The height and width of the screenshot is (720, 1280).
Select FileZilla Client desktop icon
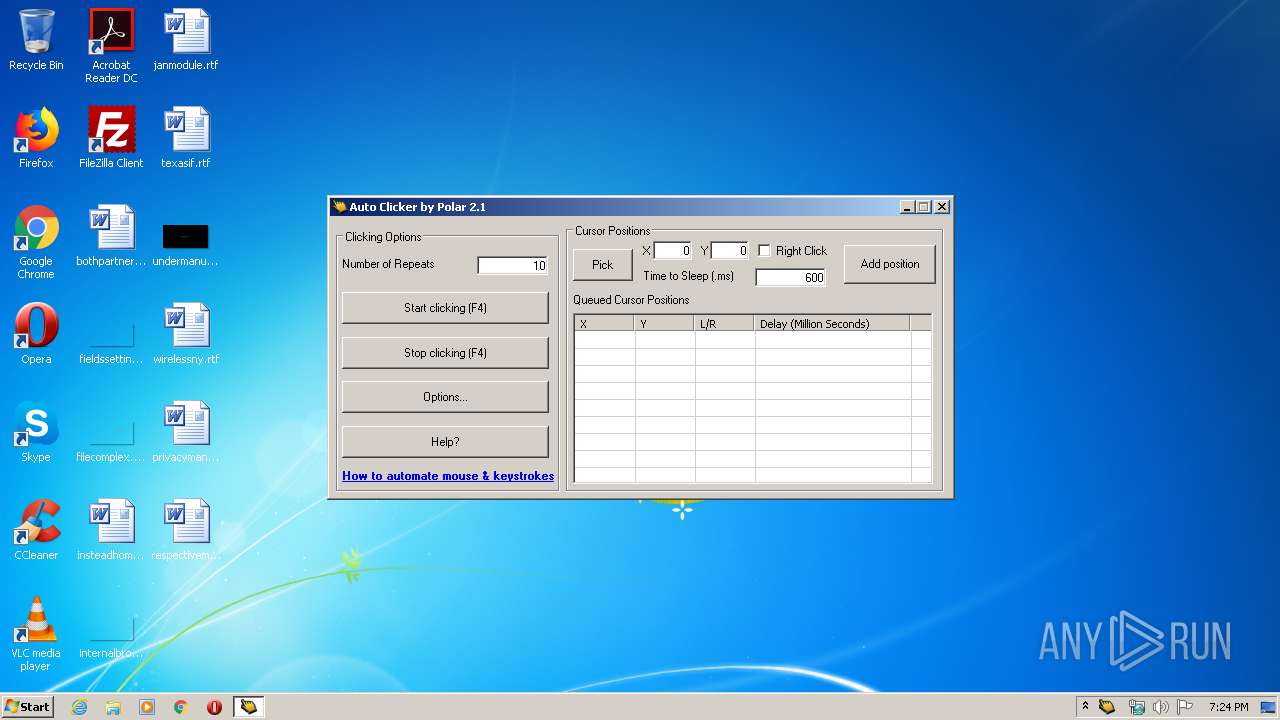click(x=111, y=139)
